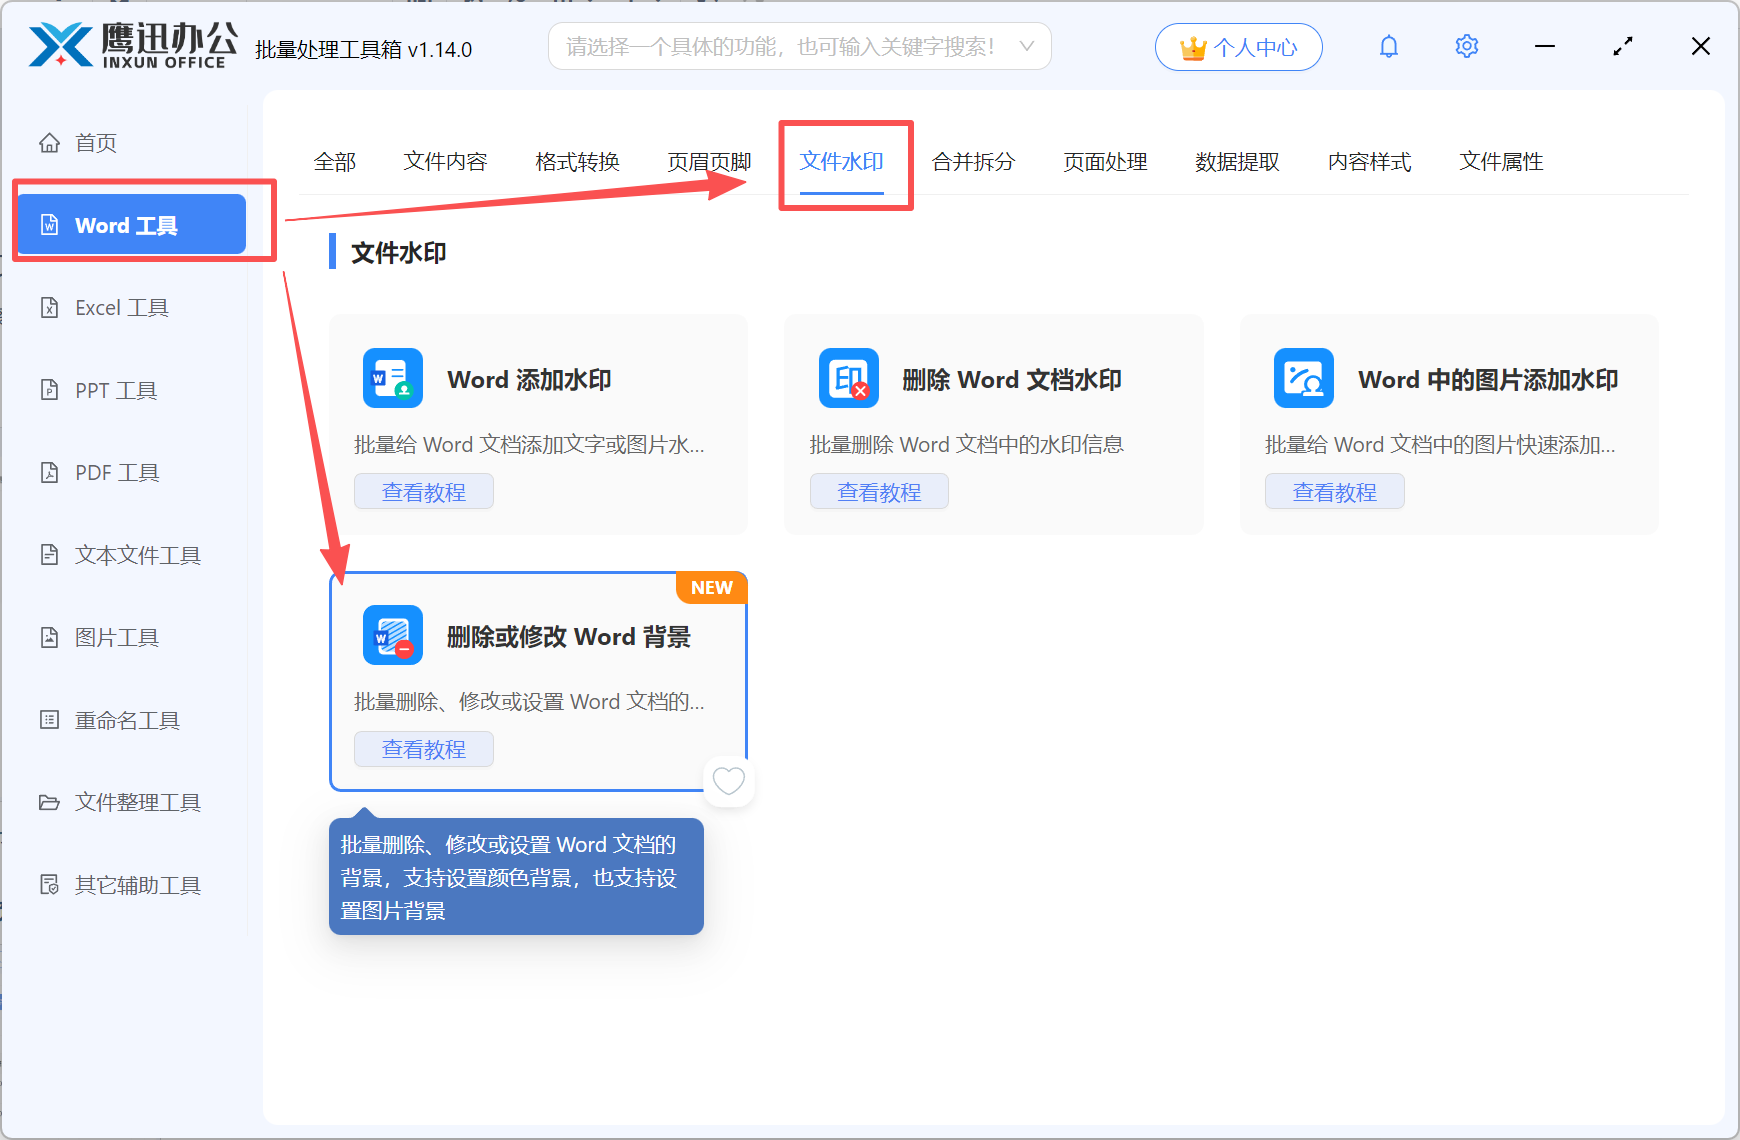Switch to the 合并拆分 tab
The image size is (1740, 1140).
973,162
